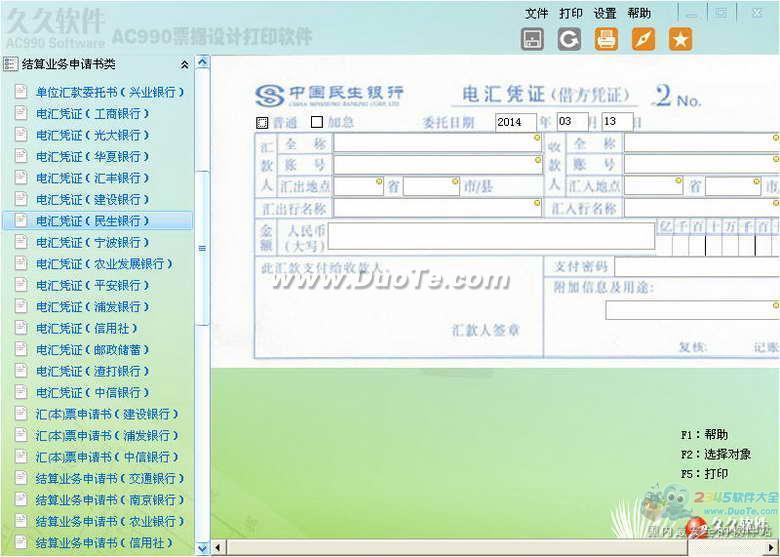This screenshot has width=780, height=557.
Task: Tick the 普通 checkbox
Action: [262, 122]
